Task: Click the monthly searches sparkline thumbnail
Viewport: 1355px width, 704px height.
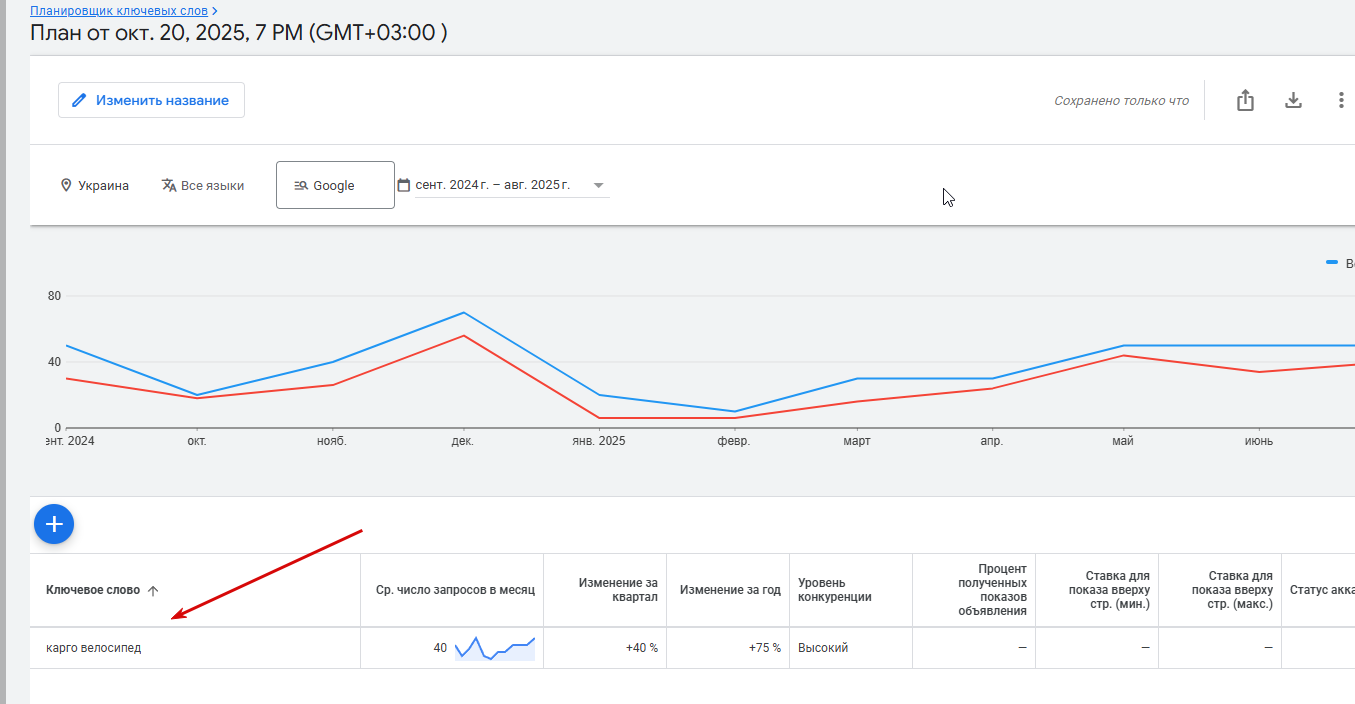Action: coord(495,648)
